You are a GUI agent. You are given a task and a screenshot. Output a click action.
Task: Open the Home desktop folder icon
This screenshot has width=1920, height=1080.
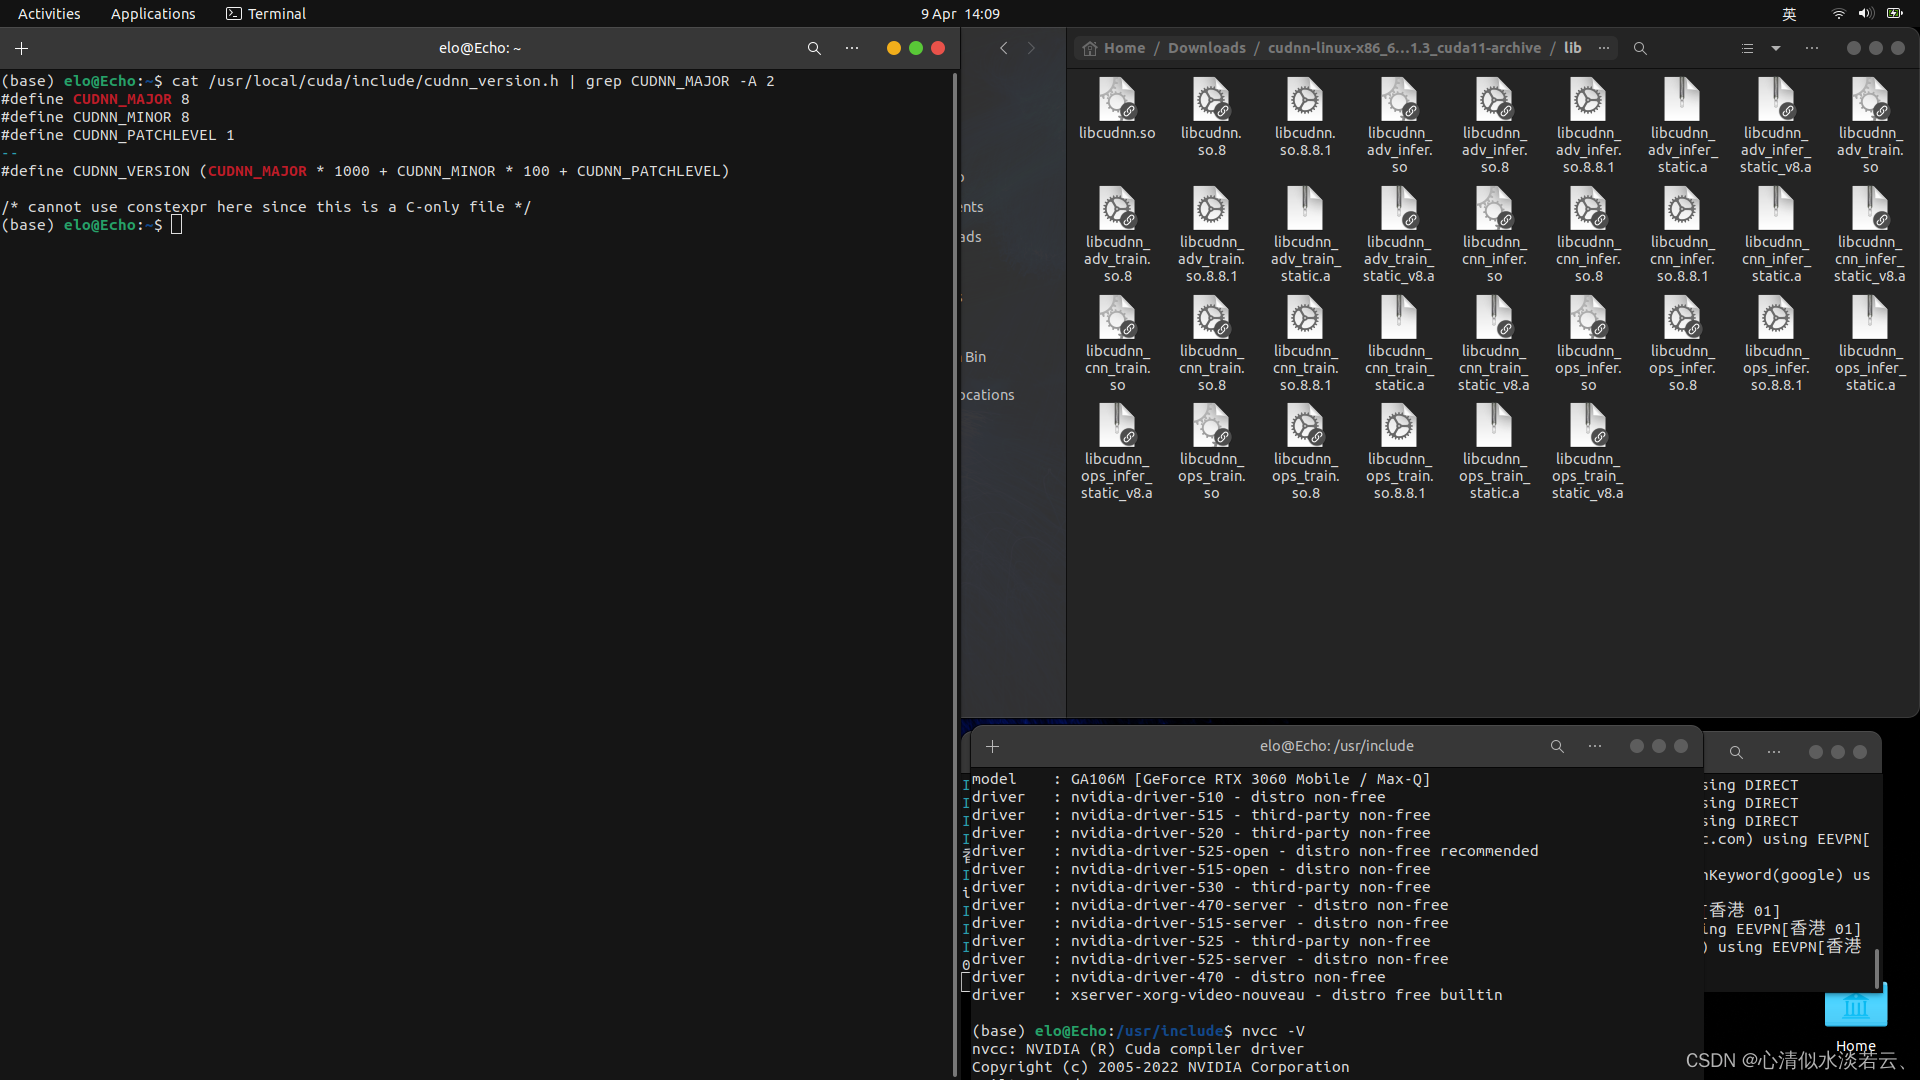pos(1856,1018)
